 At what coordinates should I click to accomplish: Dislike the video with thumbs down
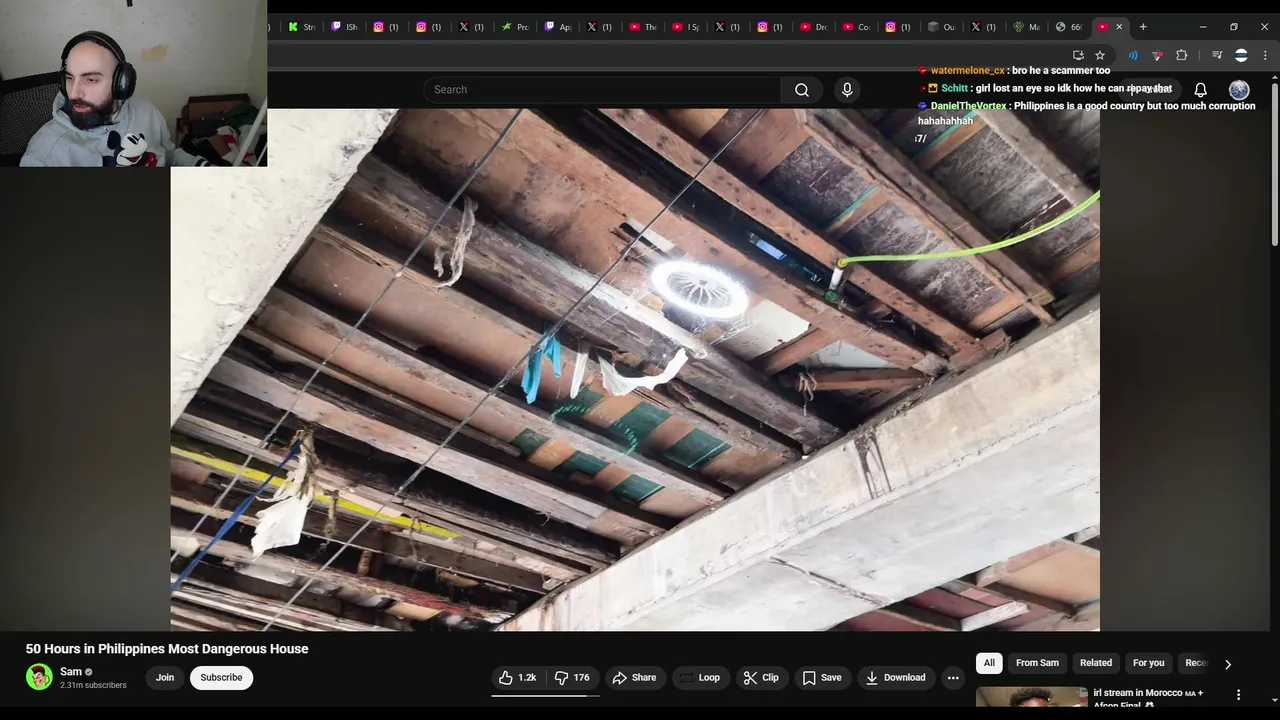click(x=572, y=678)
